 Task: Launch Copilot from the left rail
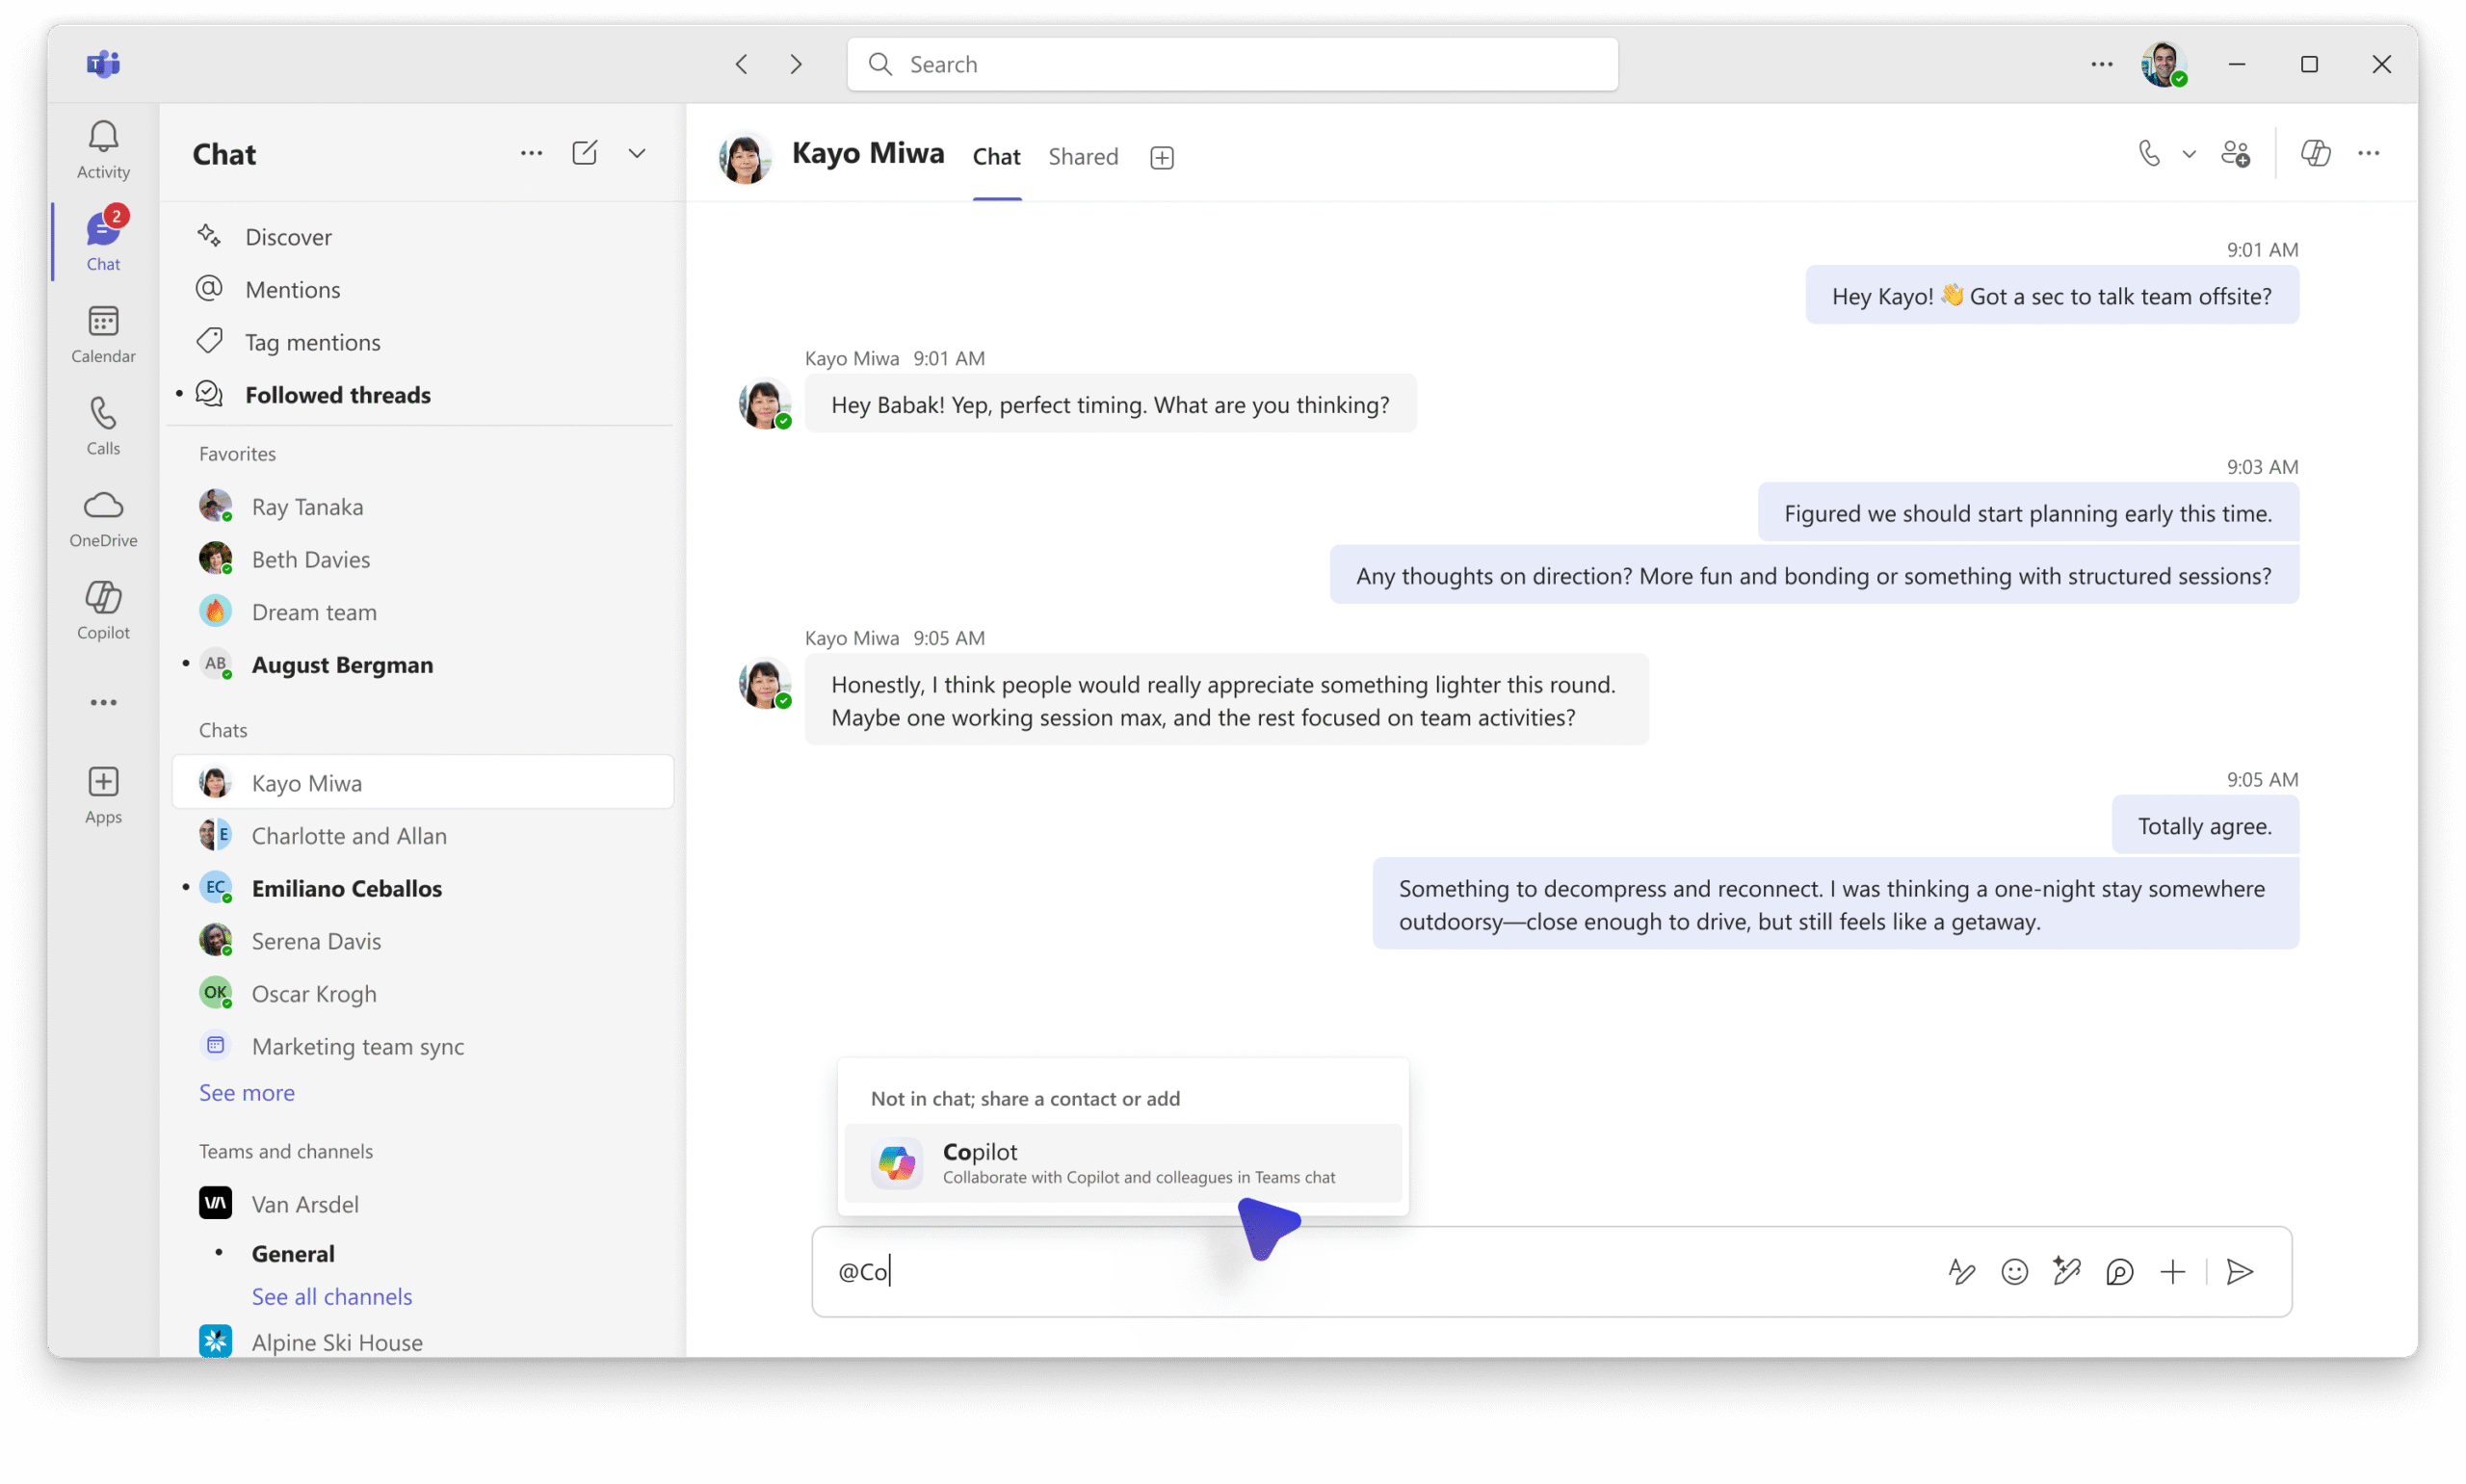[102, 608]
